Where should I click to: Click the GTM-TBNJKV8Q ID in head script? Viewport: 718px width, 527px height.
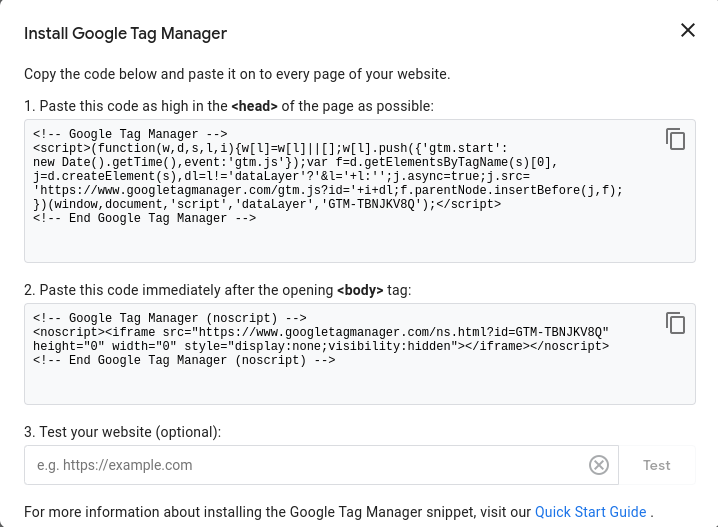pos(381,204)
